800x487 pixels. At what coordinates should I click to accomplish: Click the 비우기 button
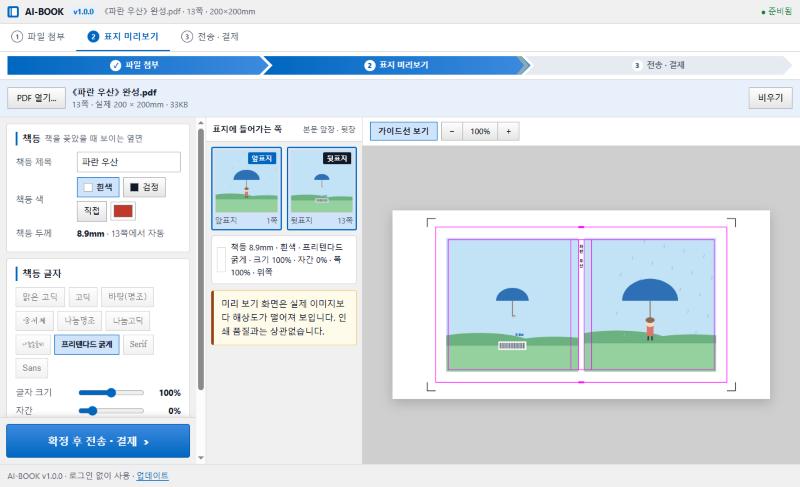[770, 98]
